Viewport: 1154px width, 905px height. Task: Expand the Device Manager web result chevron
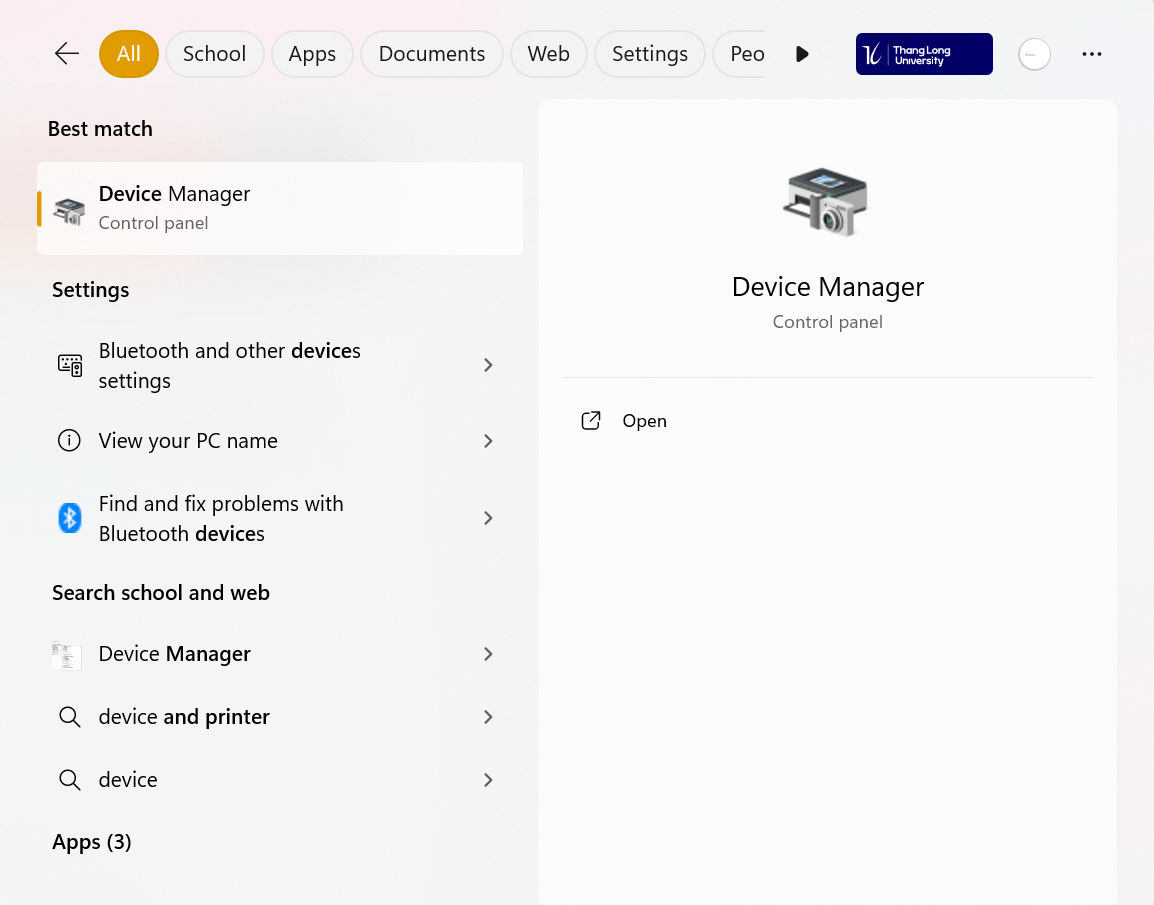pos(488,654)
